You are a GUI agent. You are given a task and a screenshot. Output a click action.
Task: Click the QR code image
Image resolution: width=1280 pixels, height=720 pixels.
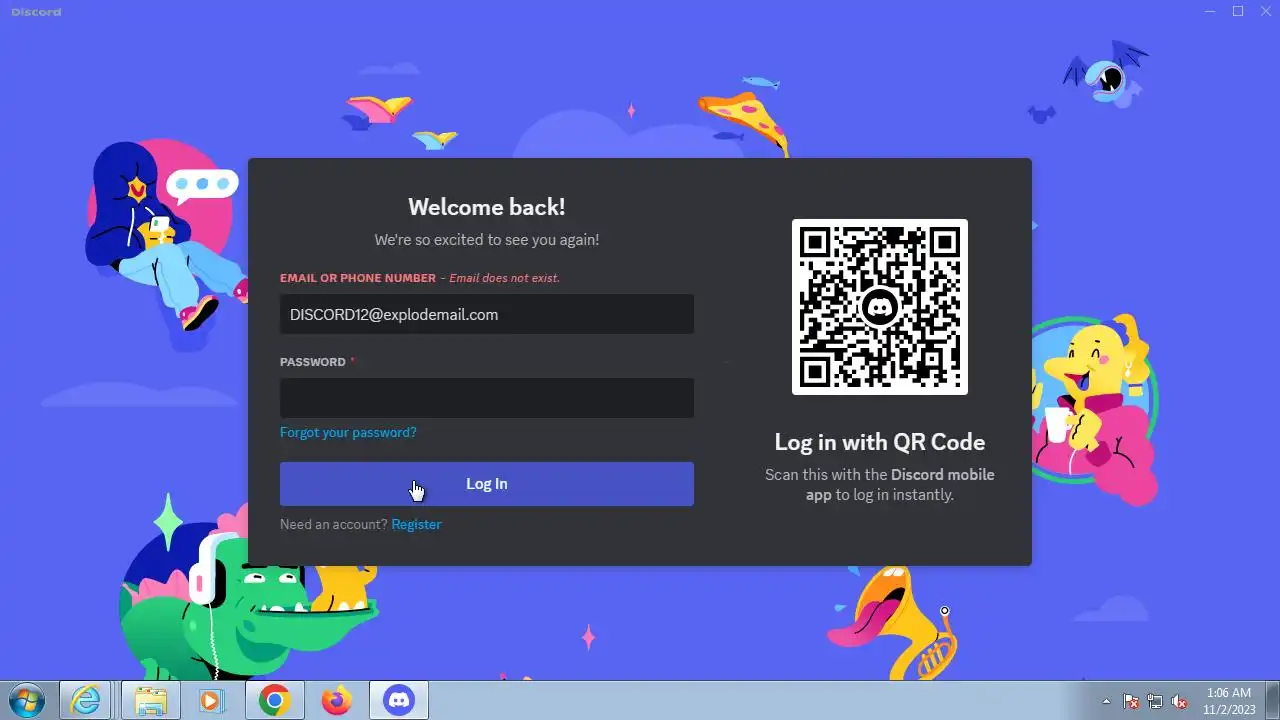pyautogui.click(x=880, y=307)
